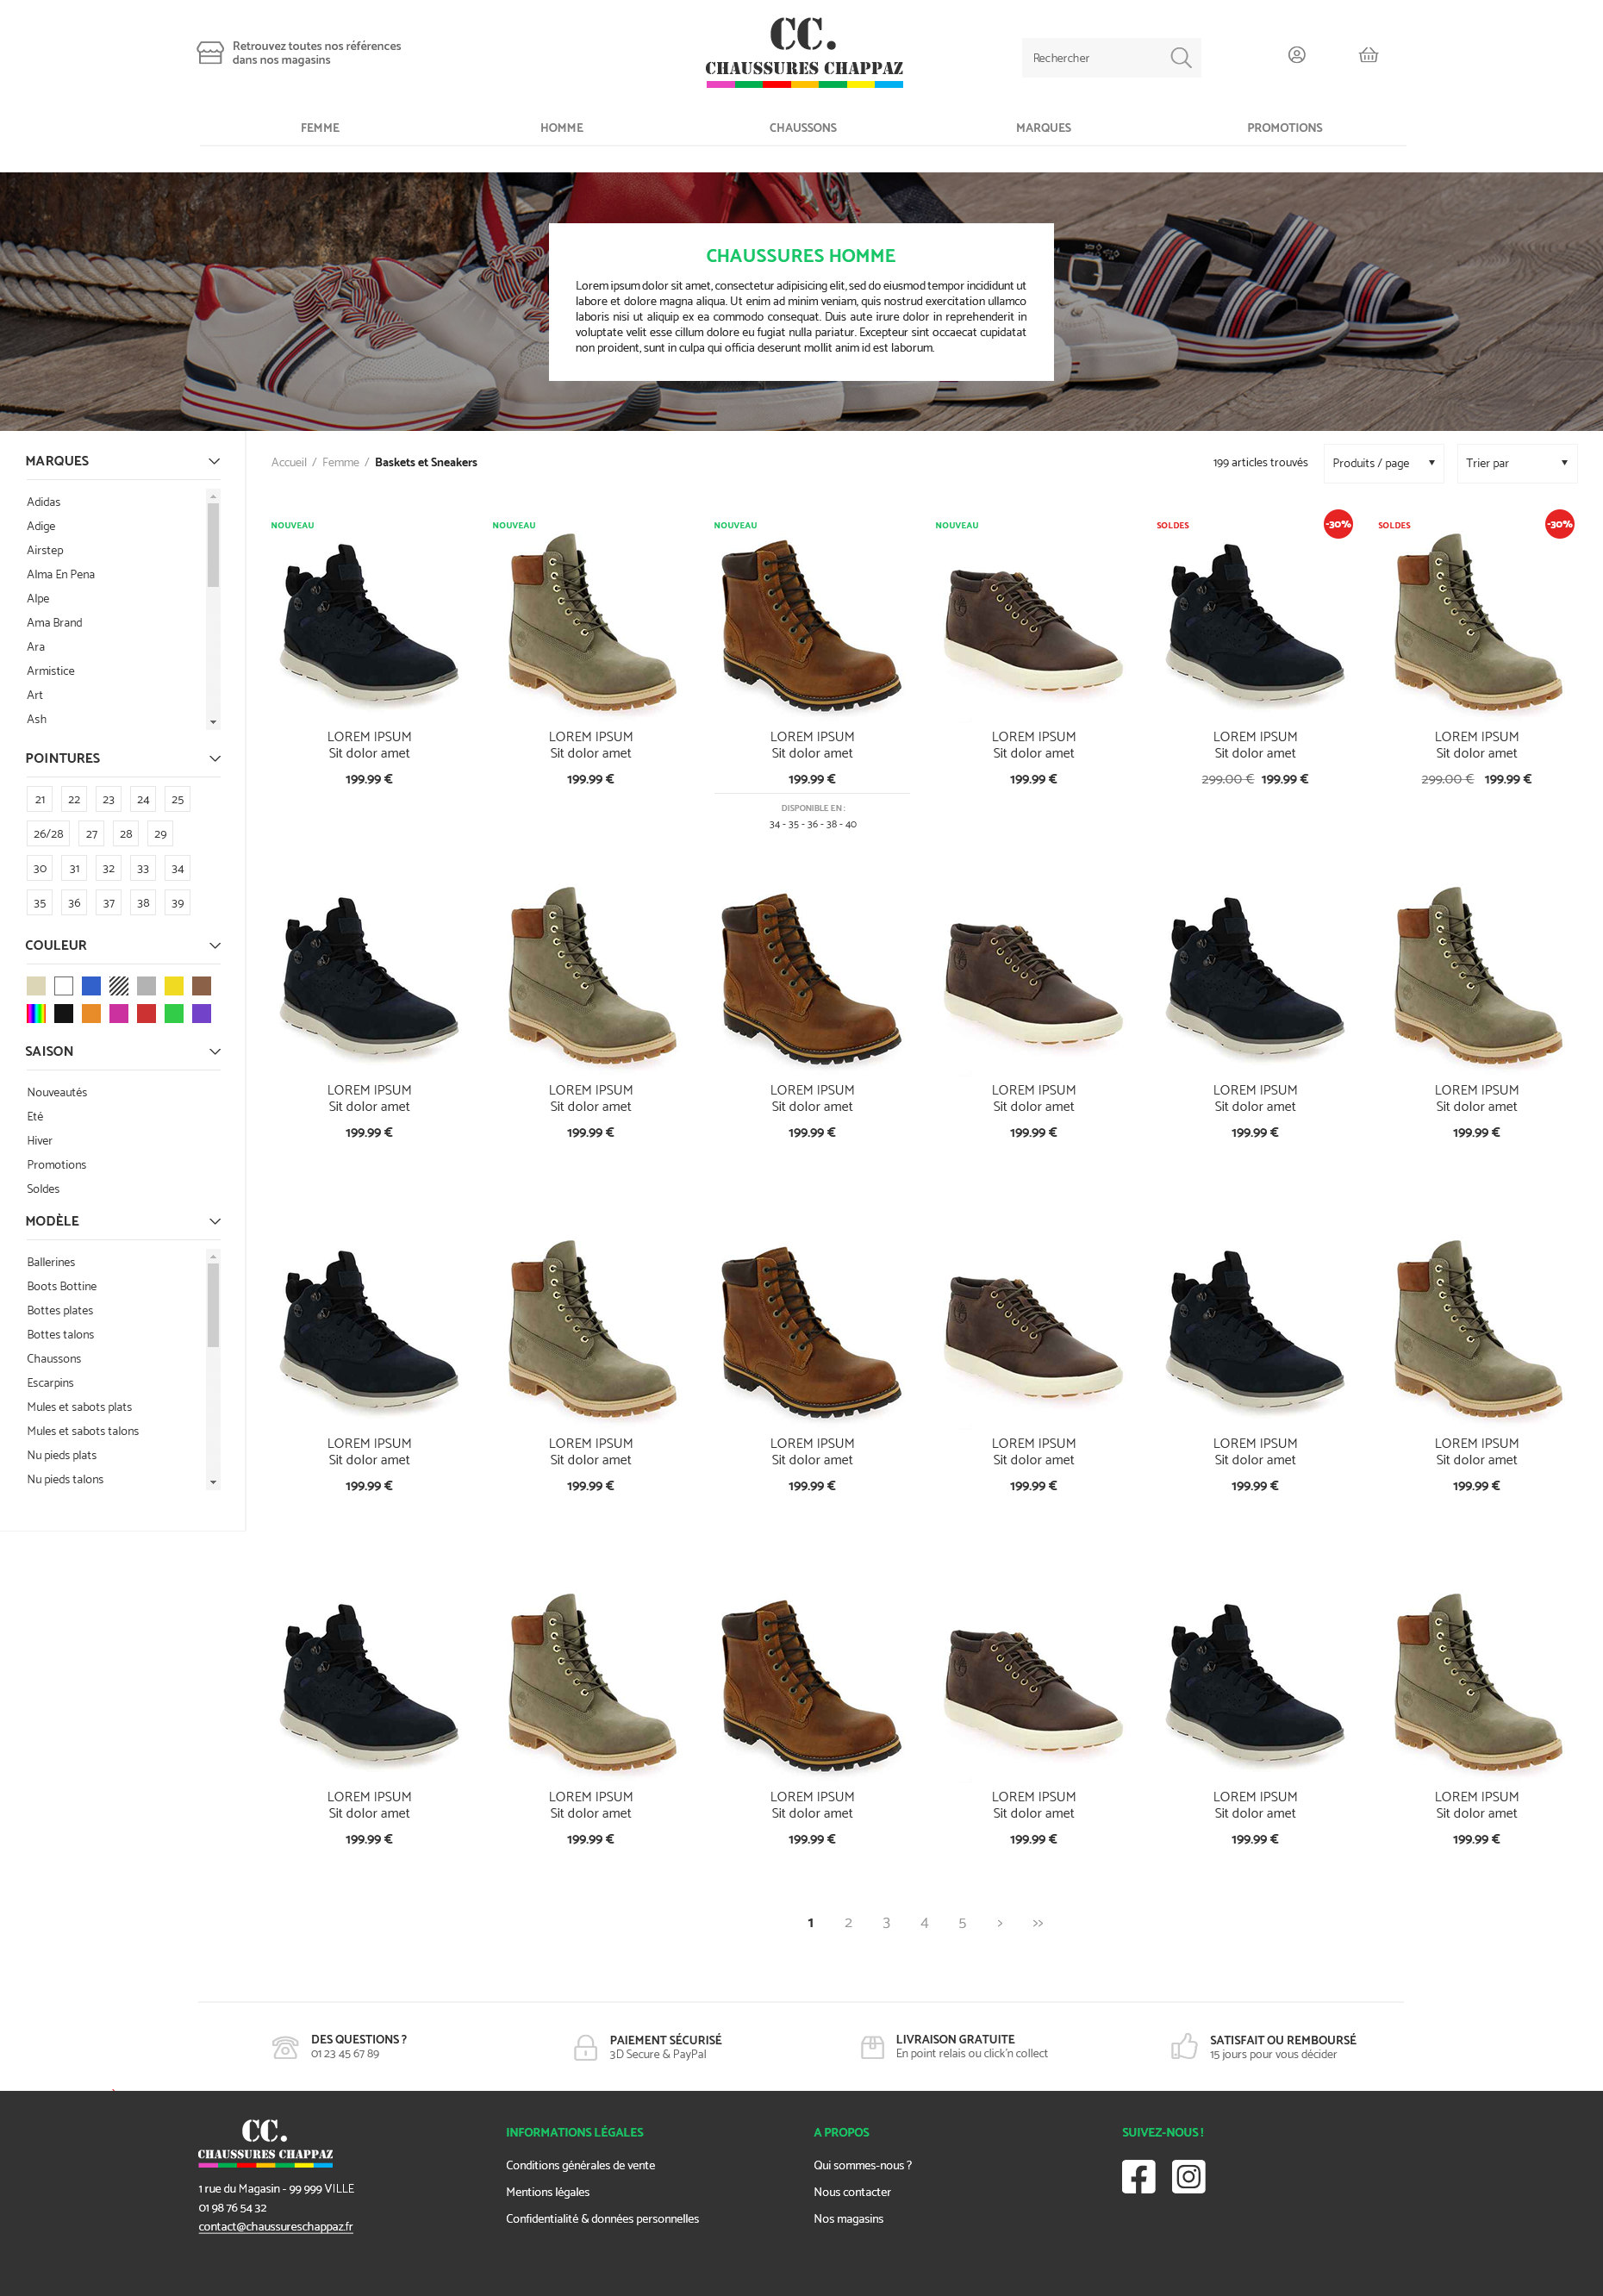This screenshot has height=2296, width=1603.
Task: Open the shopping basket icon
Action: click(1367, 55)
